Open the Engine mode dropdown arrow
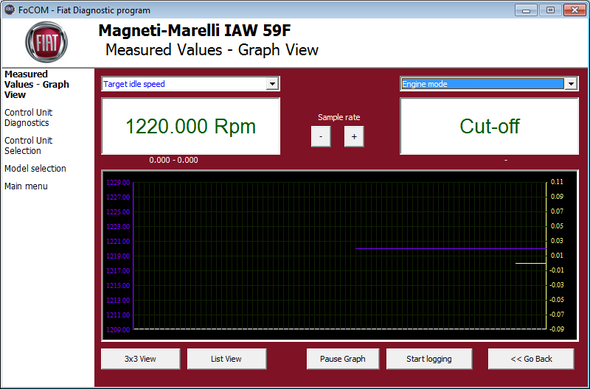This screenshot has width=590, height=389. click(x=571, y=84)
